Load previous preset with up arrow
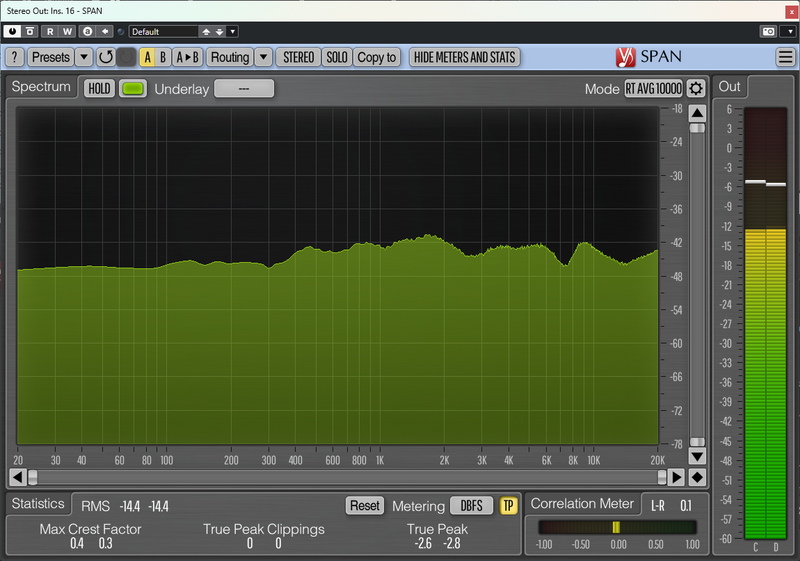 206,32
